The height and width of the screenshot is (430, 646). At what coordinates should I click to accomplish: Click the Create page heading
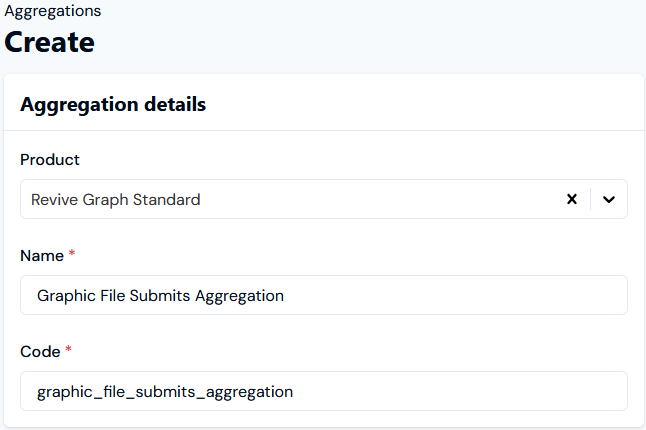click(x=50, y=42)
